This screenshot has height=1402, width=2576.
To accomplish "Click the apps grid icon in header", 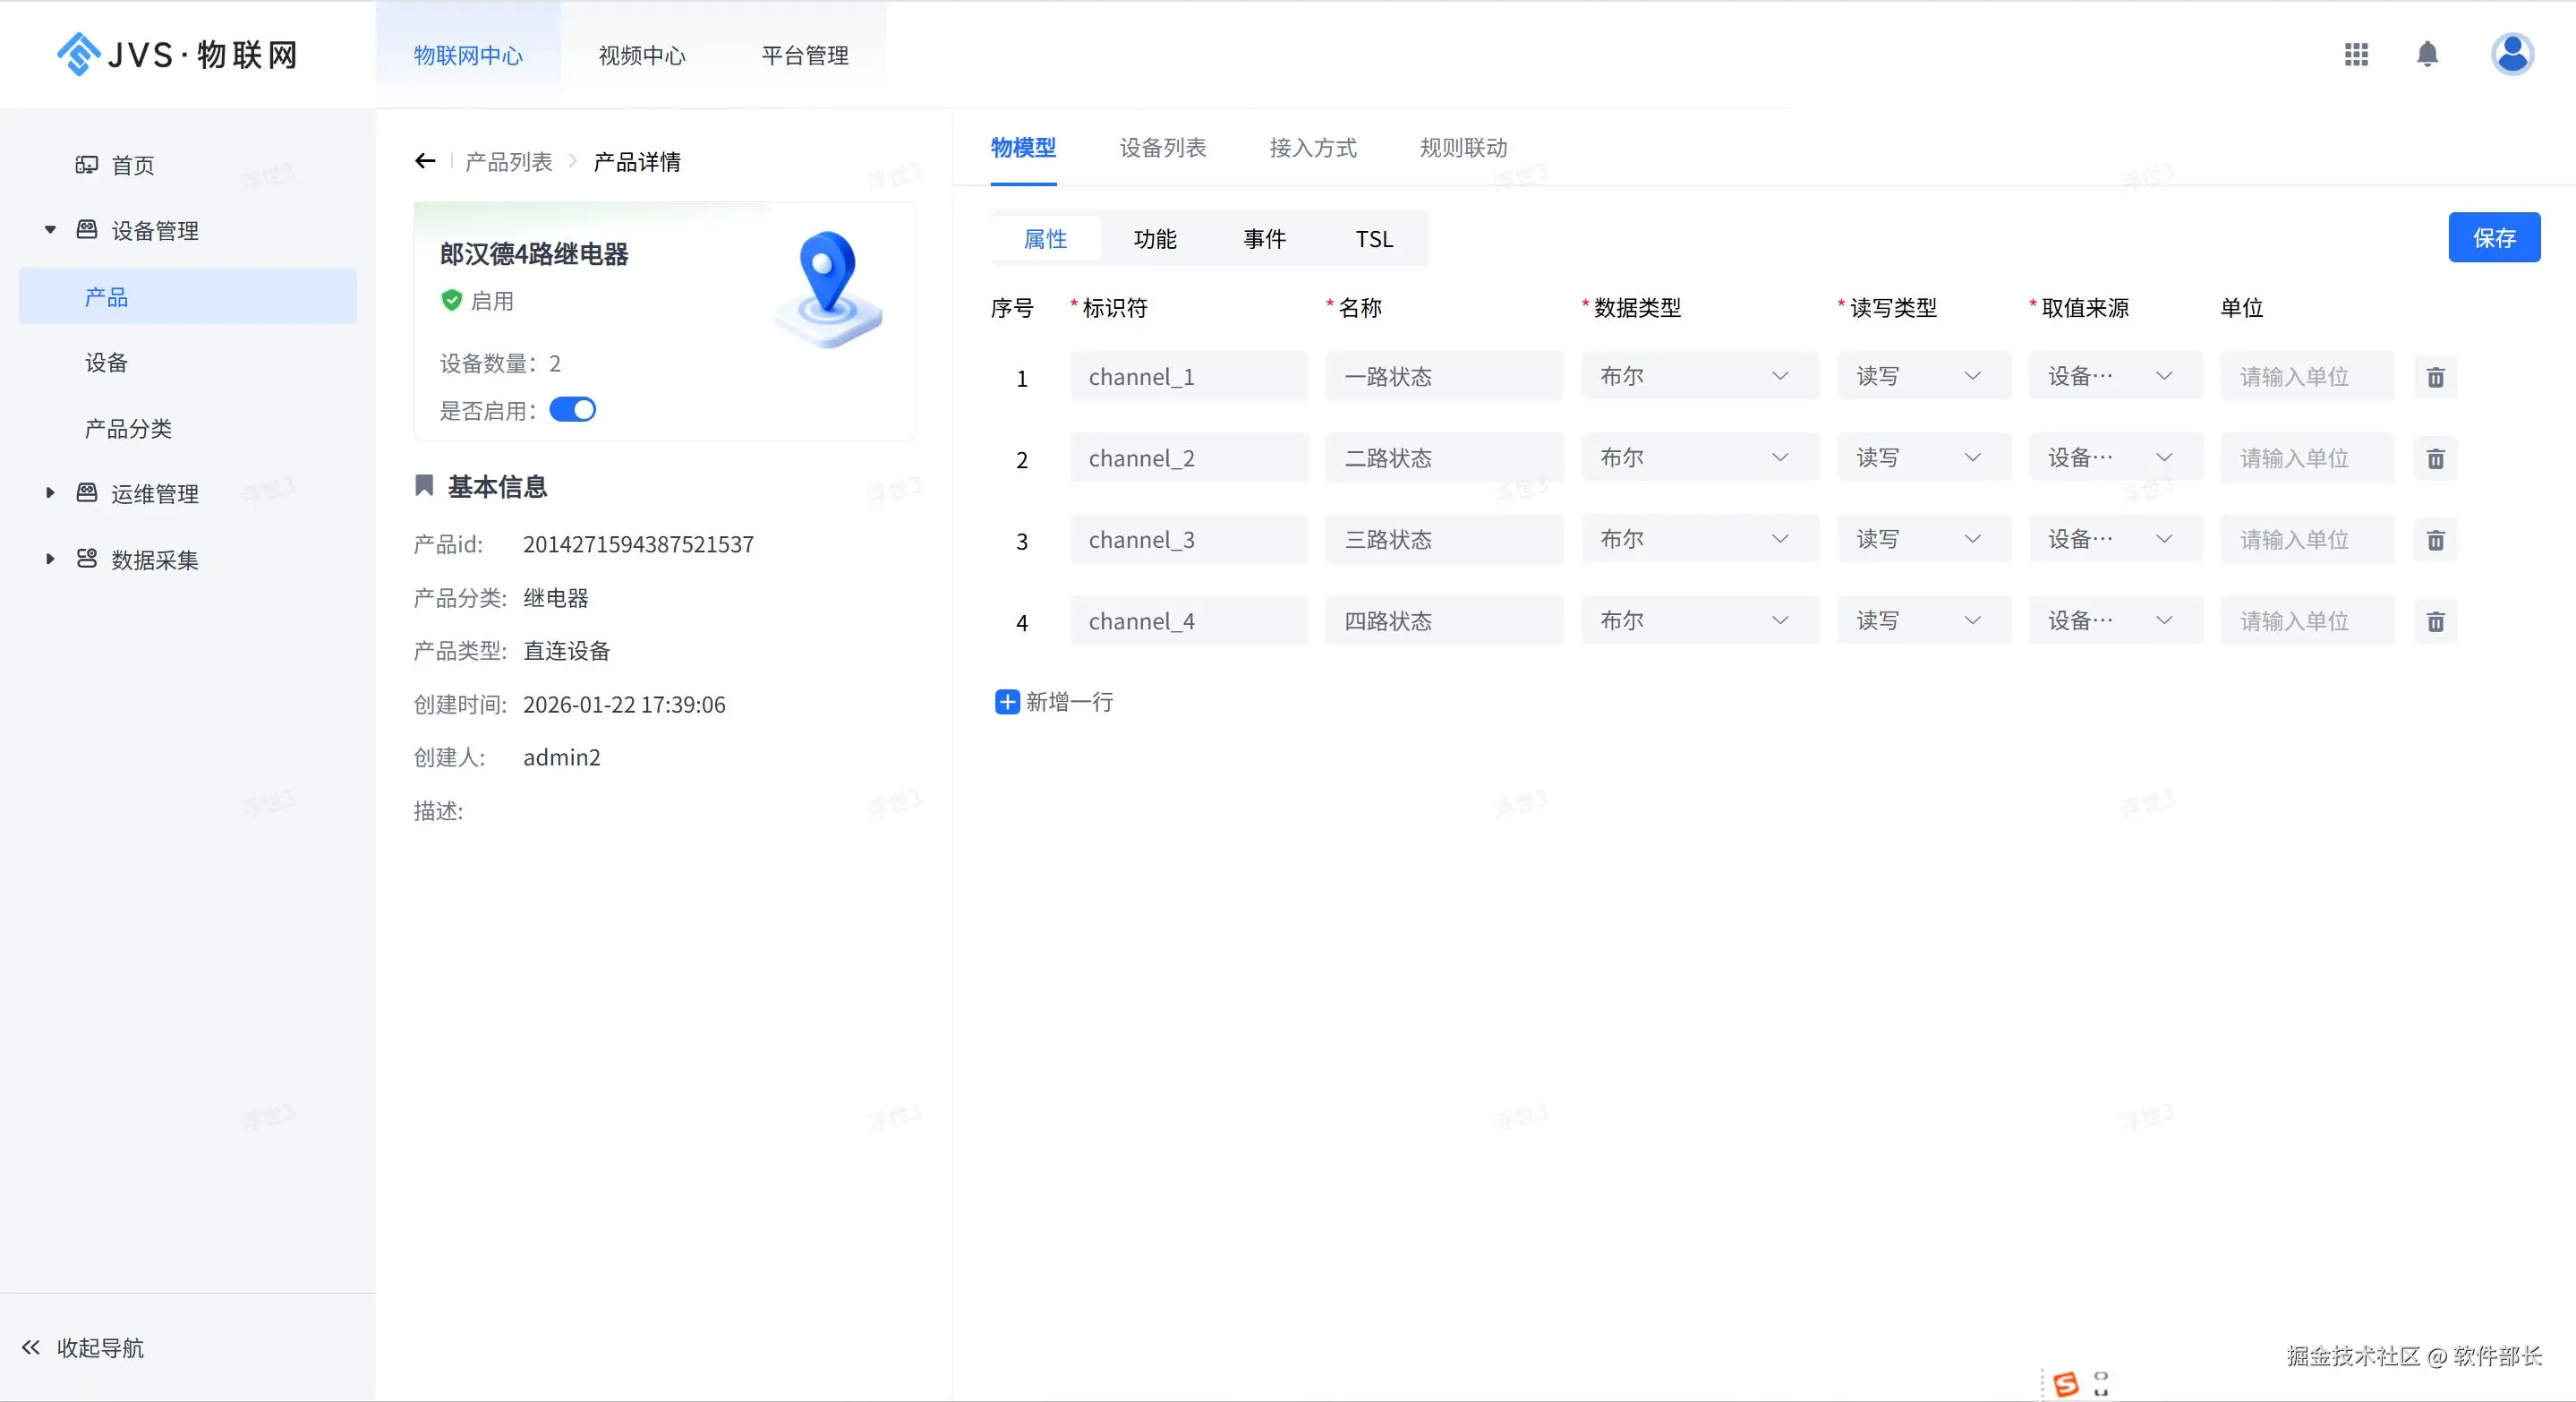I will coord(2356,54).
